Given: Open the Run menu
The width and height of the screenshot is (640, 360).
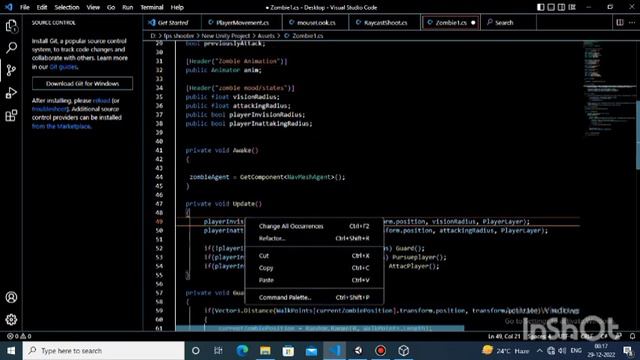Looking at the screenshot, I should click(x=128, y=7).
